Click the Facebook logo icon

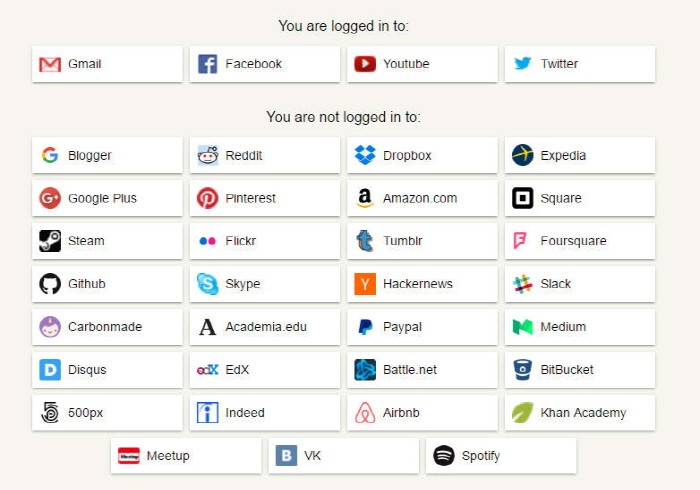coord(208,64)
